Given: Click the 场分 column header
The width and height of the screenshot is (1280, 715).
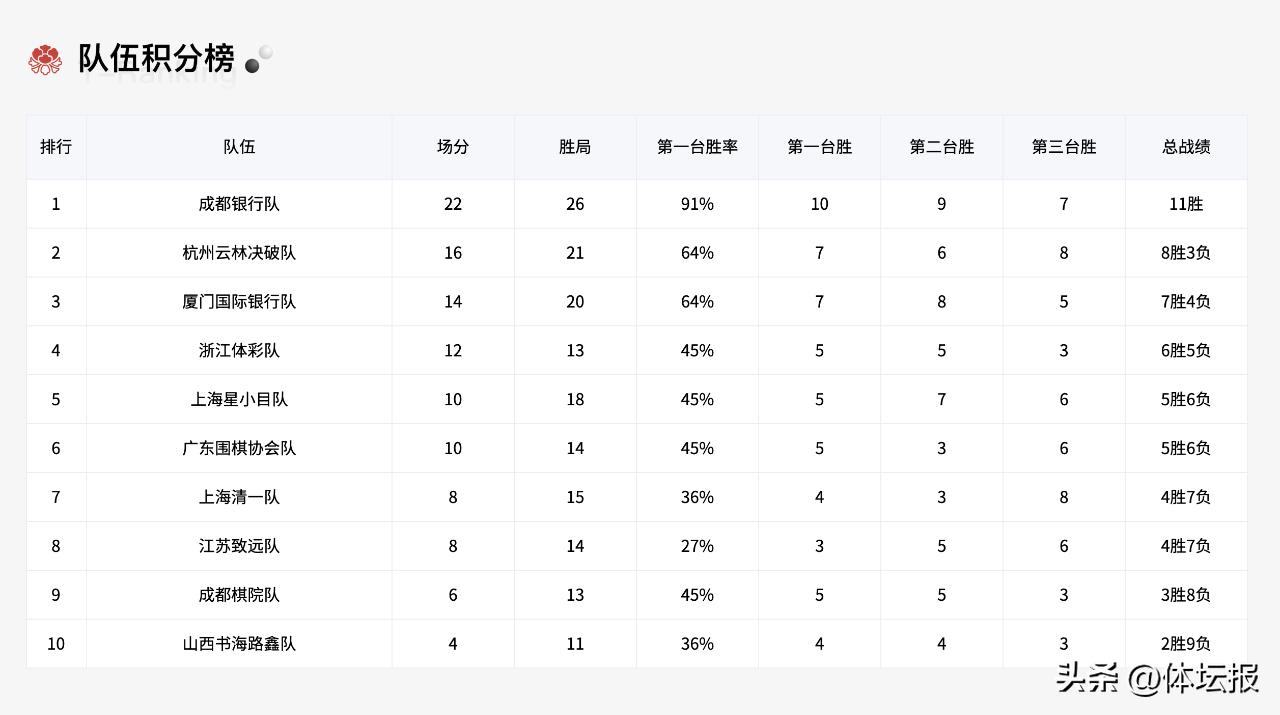Looking at the screenshot, I should [453, 147].
